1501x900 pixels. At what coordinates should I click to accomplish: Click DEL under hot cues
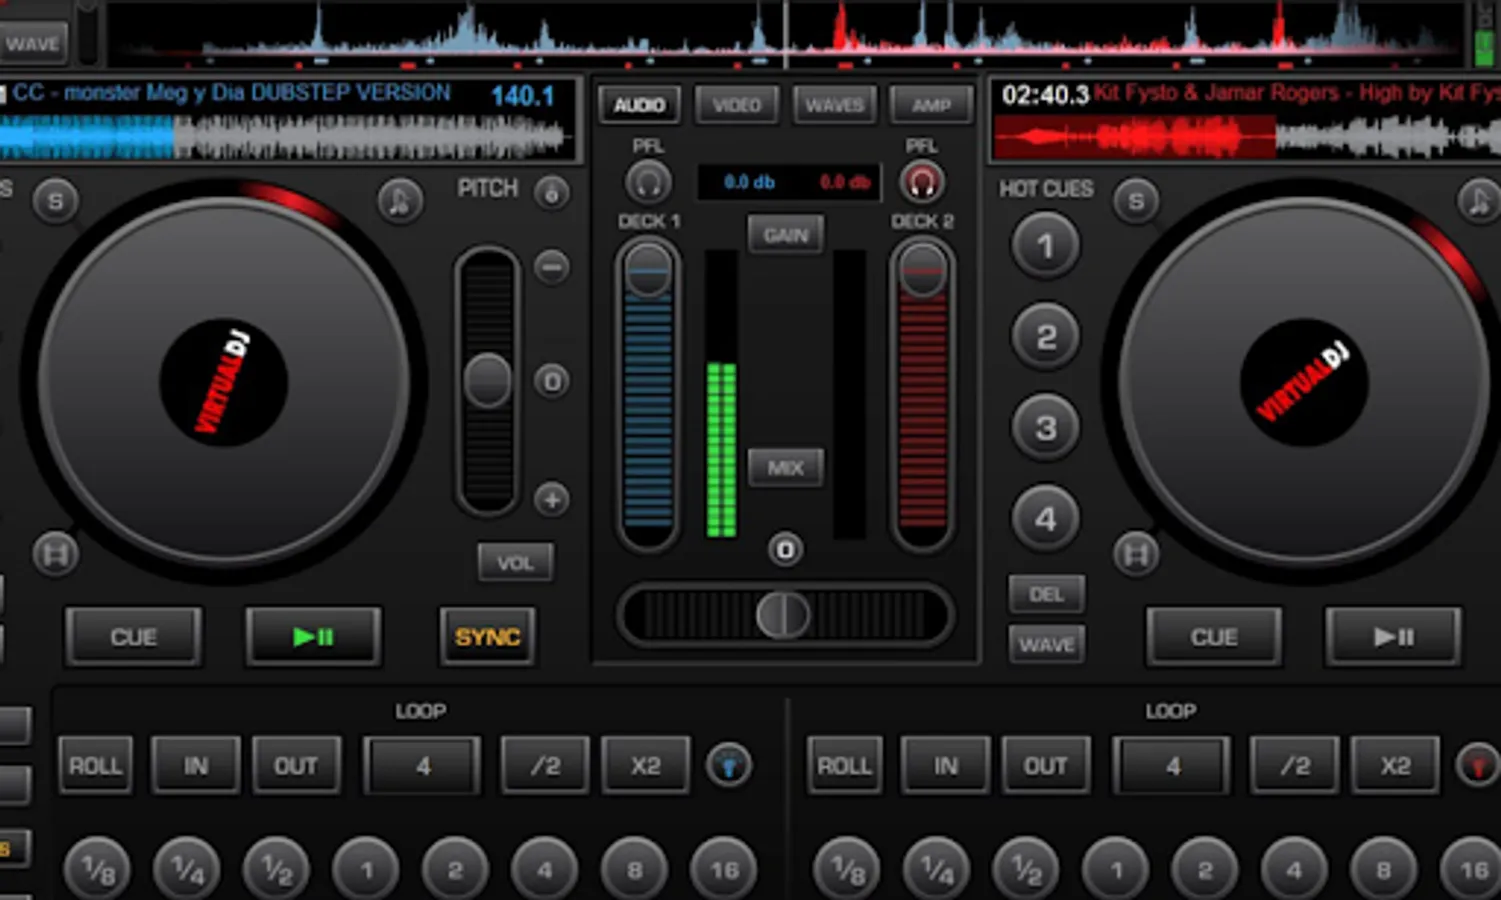pyautogui.click(x=1046, y=594)
